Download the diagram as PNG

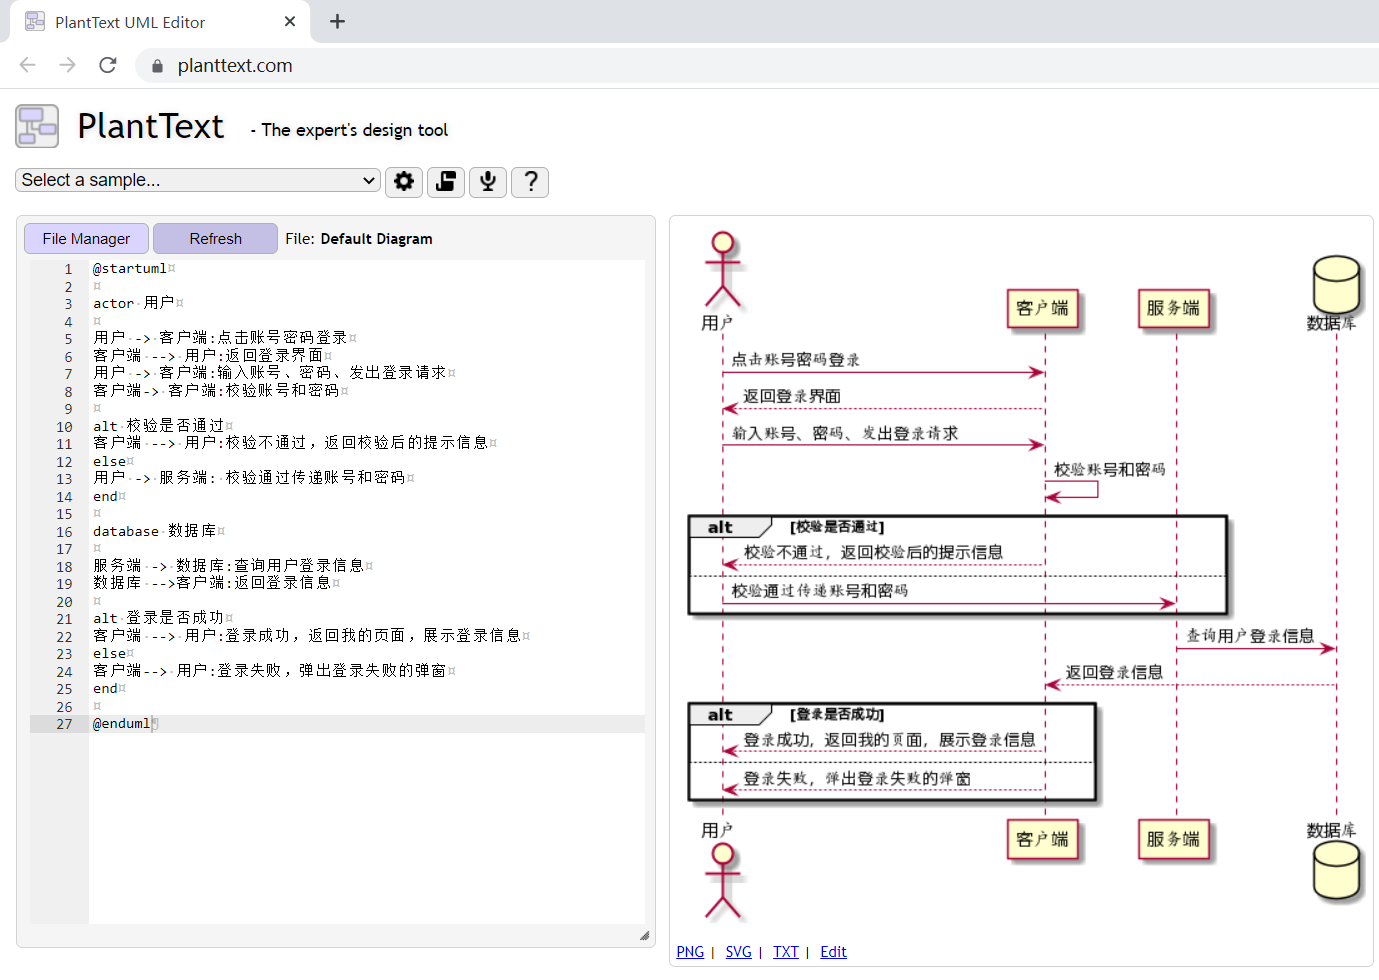pyautogui.click(x=690, y=951)
